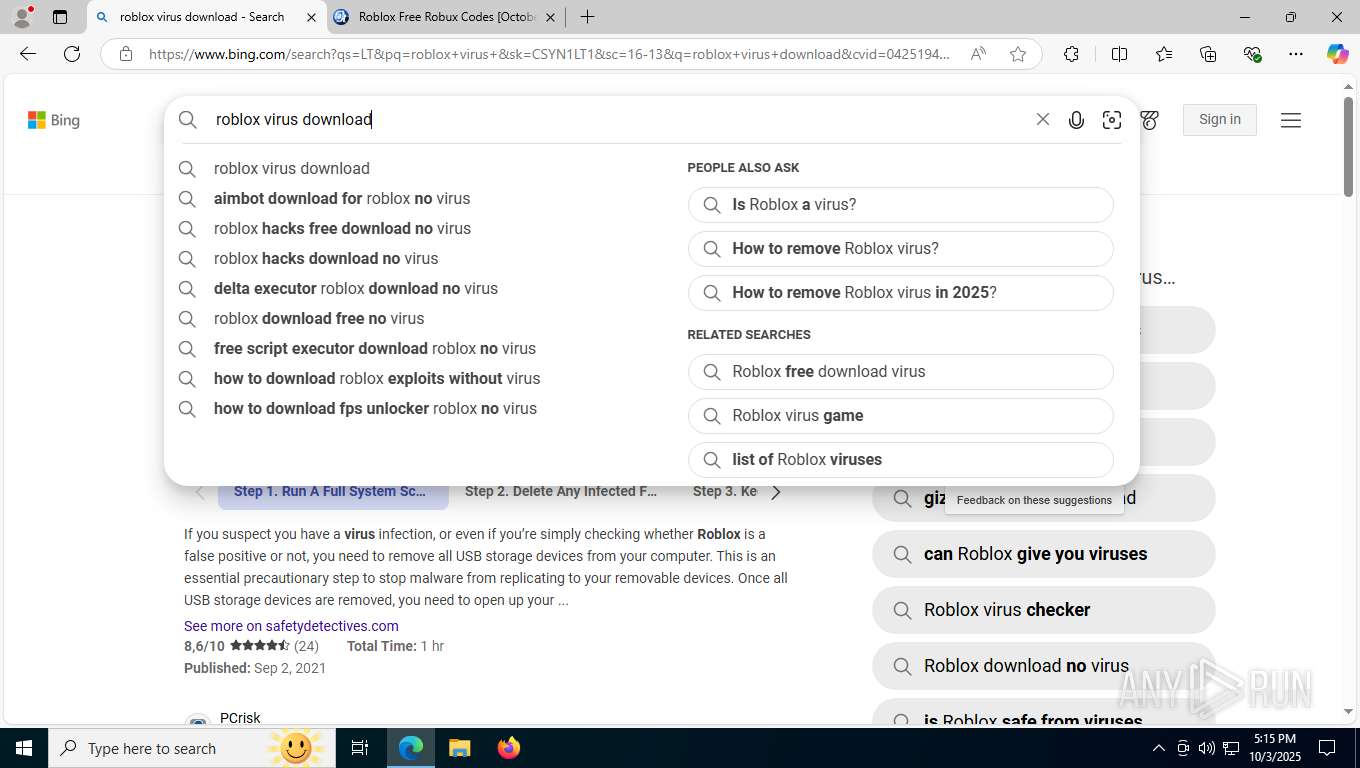1360x768 pixels.
Task: Search Roblox free download virus
Action: tap(900, 372)
